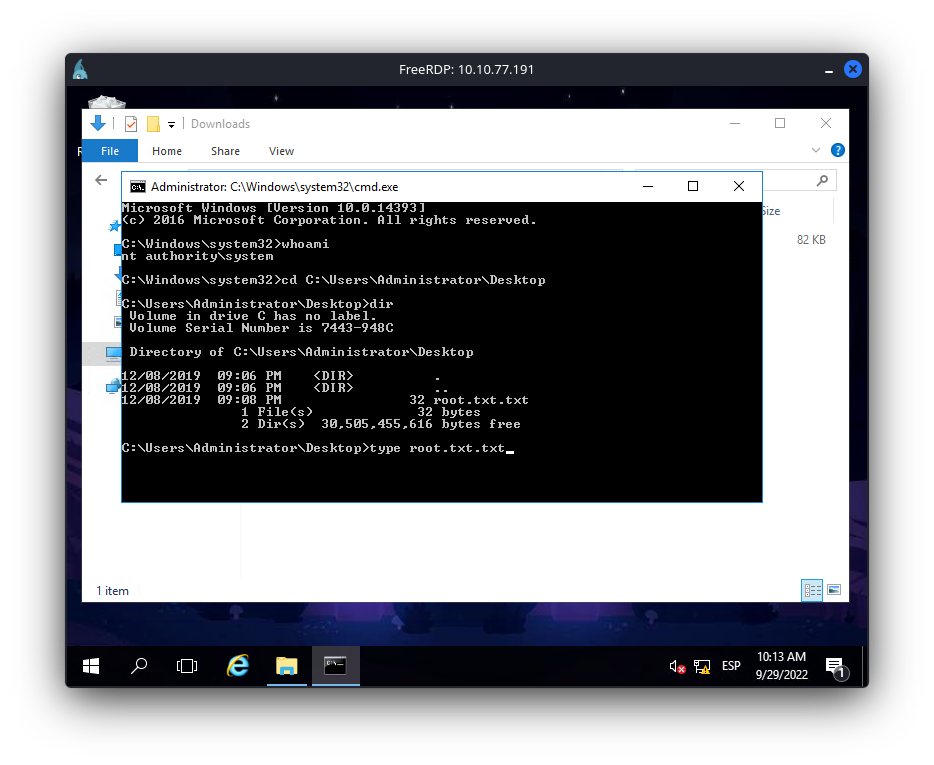Viewport: 934px width, 765px height.
Task: Click the Explorer Help question mark icon
Action: pyautogui.click(x=838, y=151)
